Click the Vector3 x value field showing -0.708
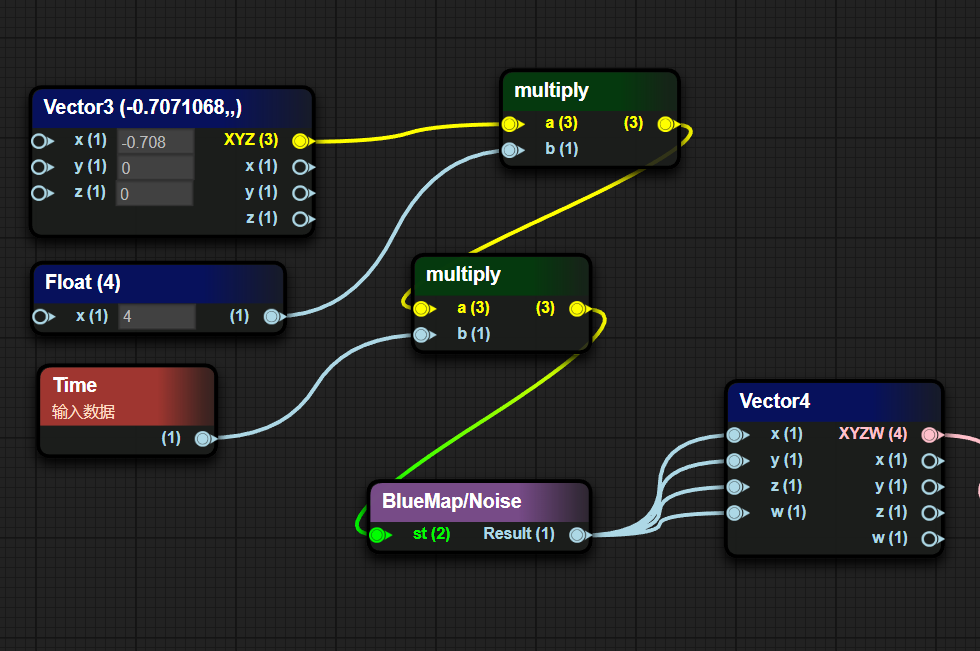The image size is (980, 651). pyautogui.click(x=155, y=142)
